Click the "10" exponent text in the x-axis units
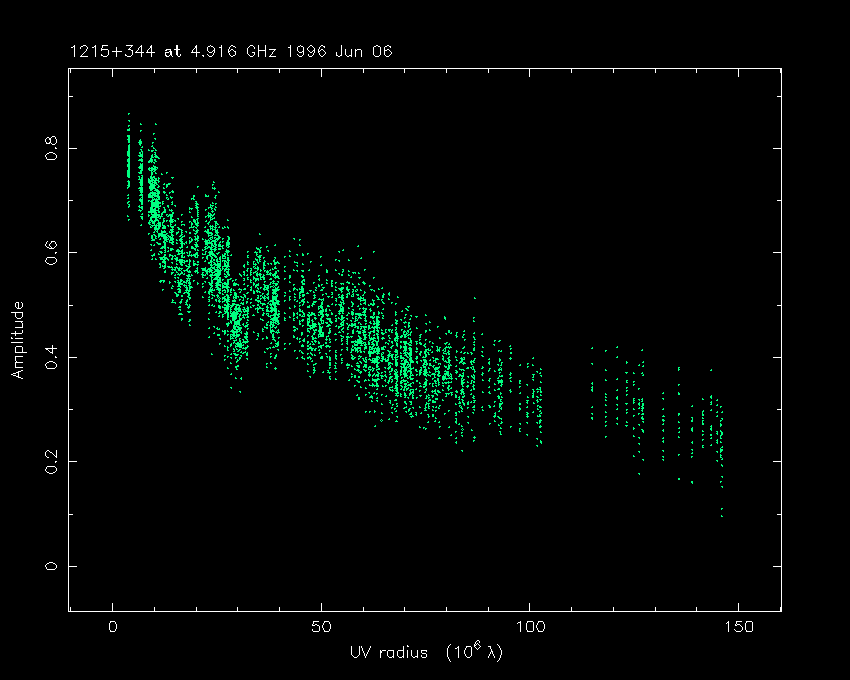The image size is (850, 680). pyautogui.click(x=463, y=652)
